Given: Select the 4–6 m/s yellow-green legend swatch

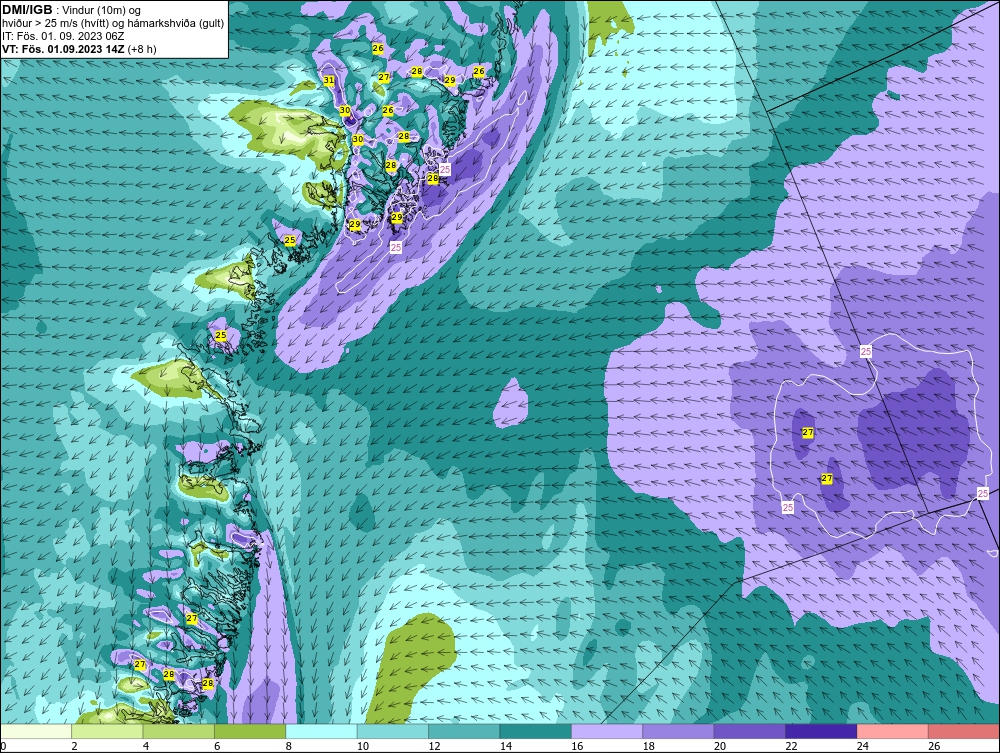Looking at the screenshot, I should coord(179,731).
